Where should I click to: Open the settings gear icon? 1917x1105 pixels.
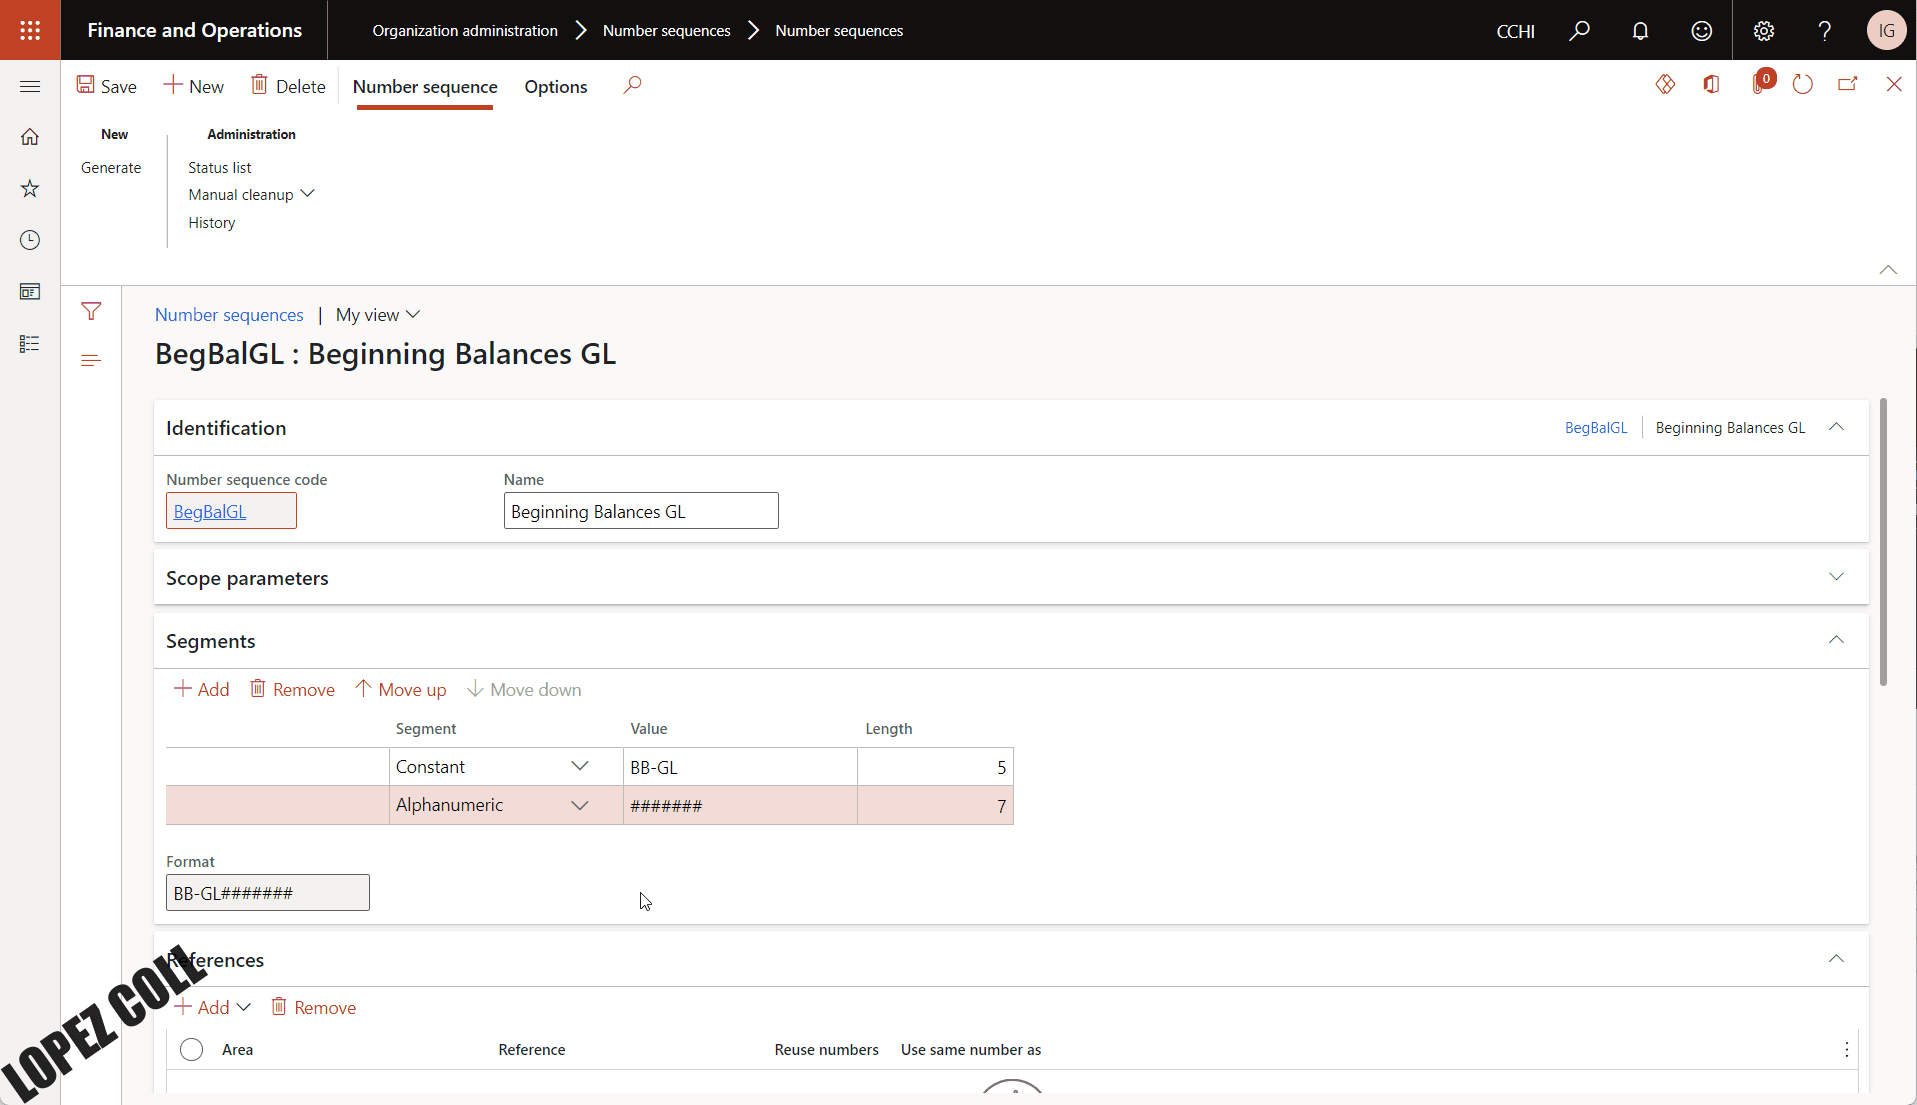(x=1764, y=31)
